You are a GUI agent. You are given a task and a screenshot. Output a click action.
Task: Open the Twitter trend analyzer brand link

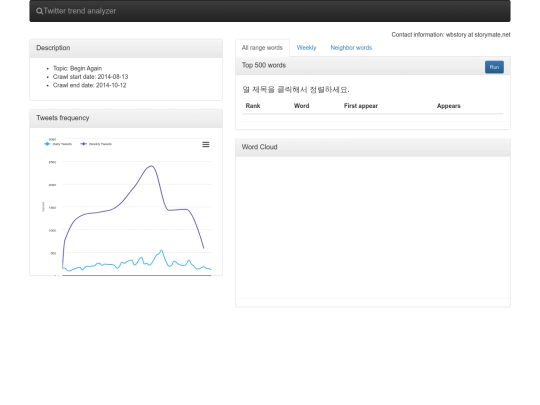pos(80,11)
